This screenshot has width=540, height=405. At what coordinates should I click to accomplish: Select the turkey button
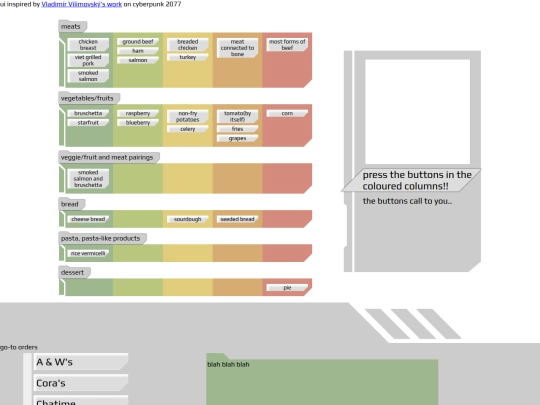click(188, 57)
